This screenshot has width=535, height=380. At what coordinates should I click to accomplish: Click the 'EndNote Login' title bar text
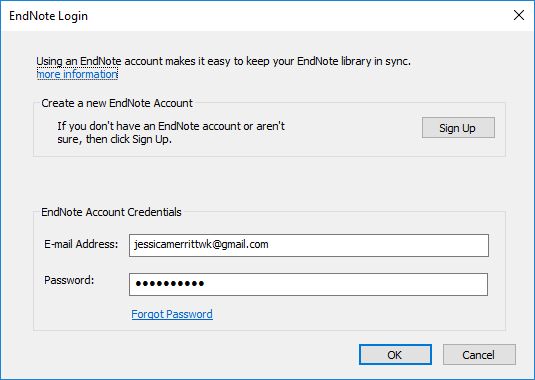point(48,16)
